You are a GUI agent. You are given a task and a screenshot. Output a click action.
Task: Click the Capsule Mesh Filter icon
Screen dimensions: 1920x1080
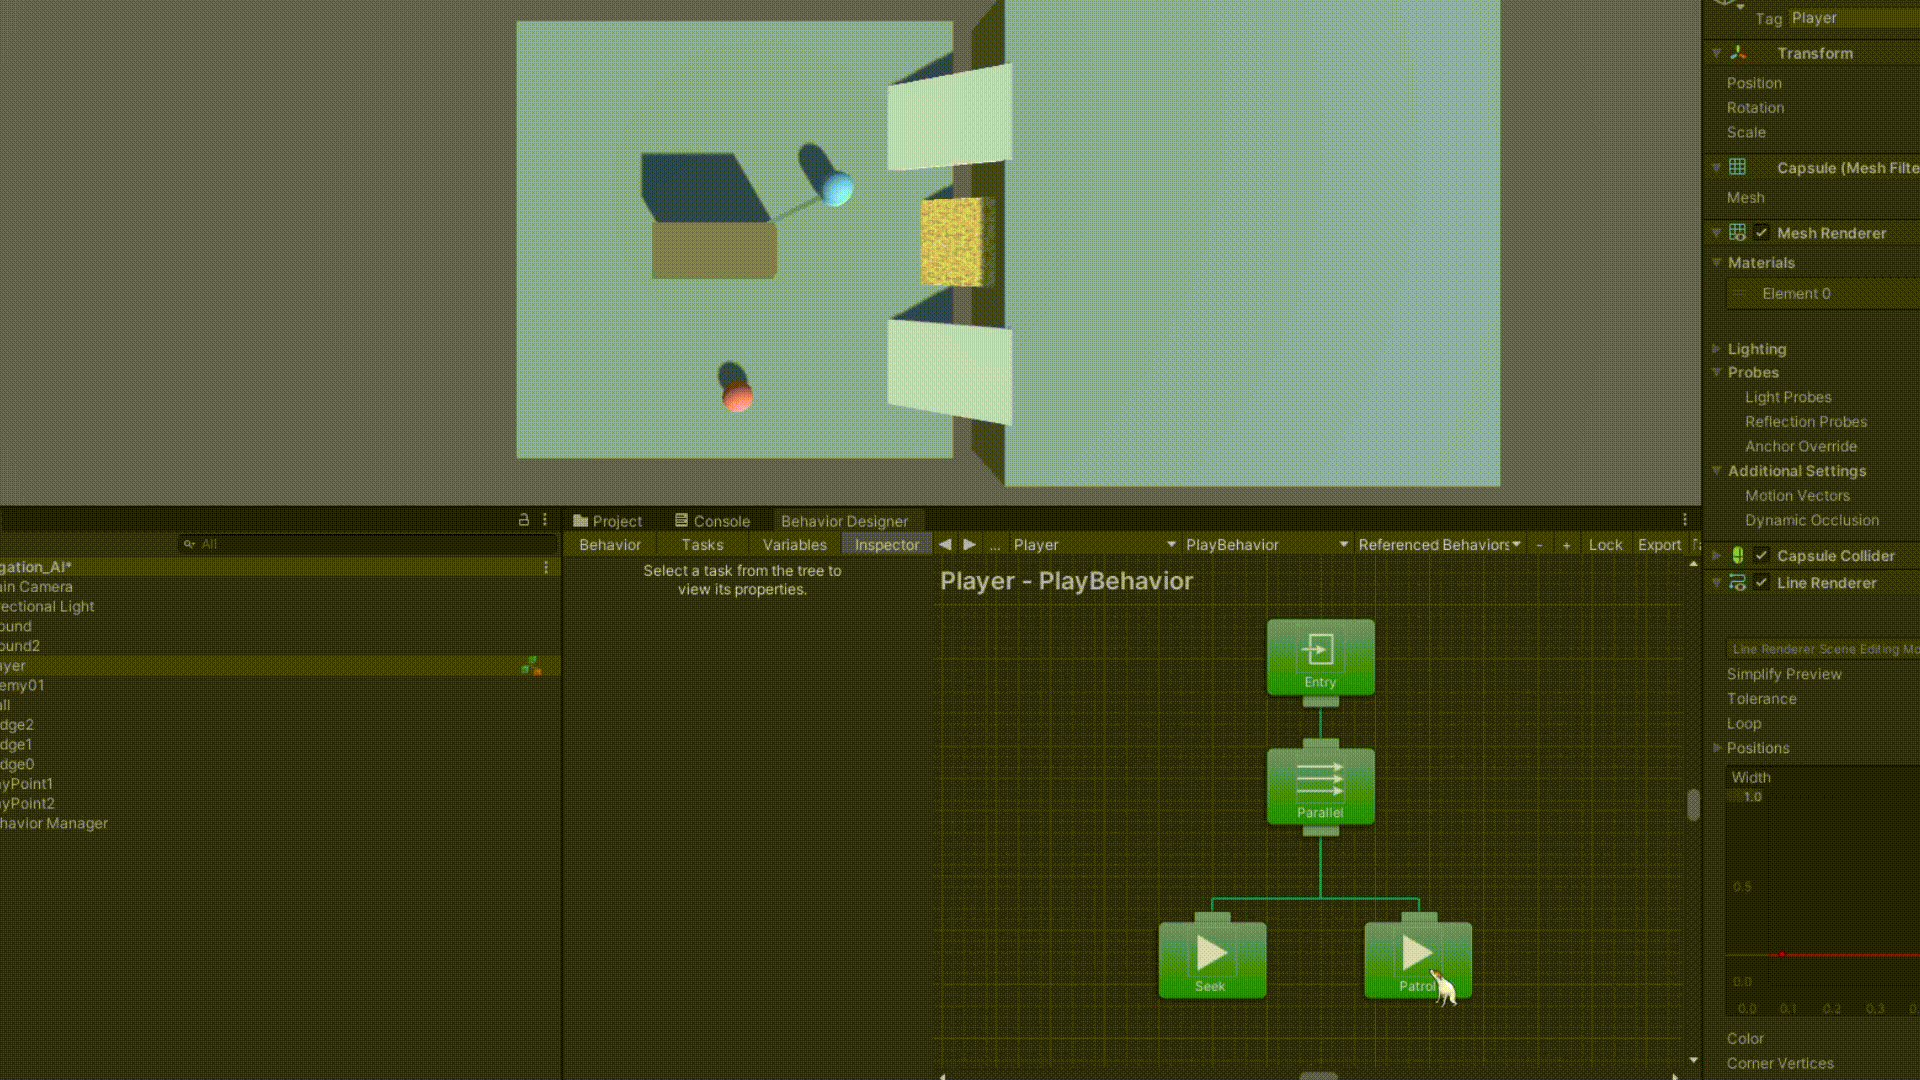1738,168
